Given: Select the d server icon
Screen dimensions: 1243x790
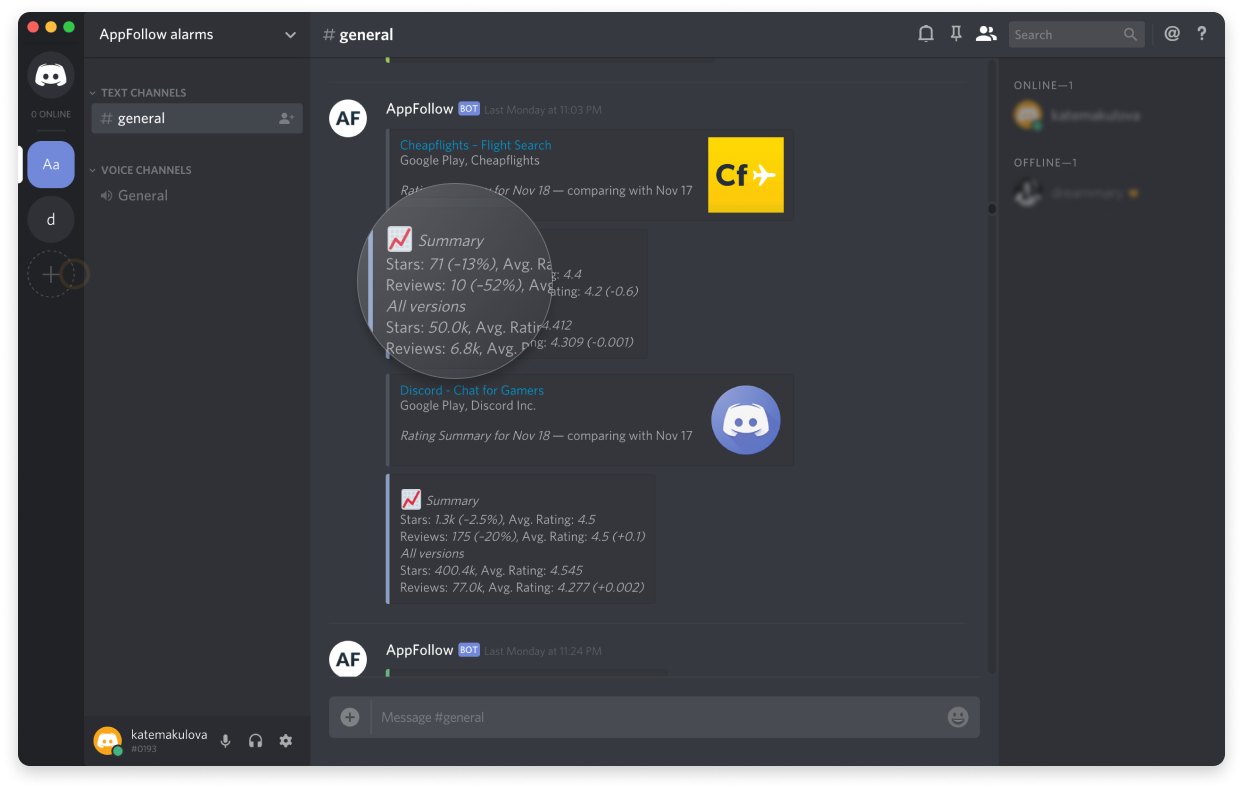Looking at the screenshot, I should click(x=51, y=219).
